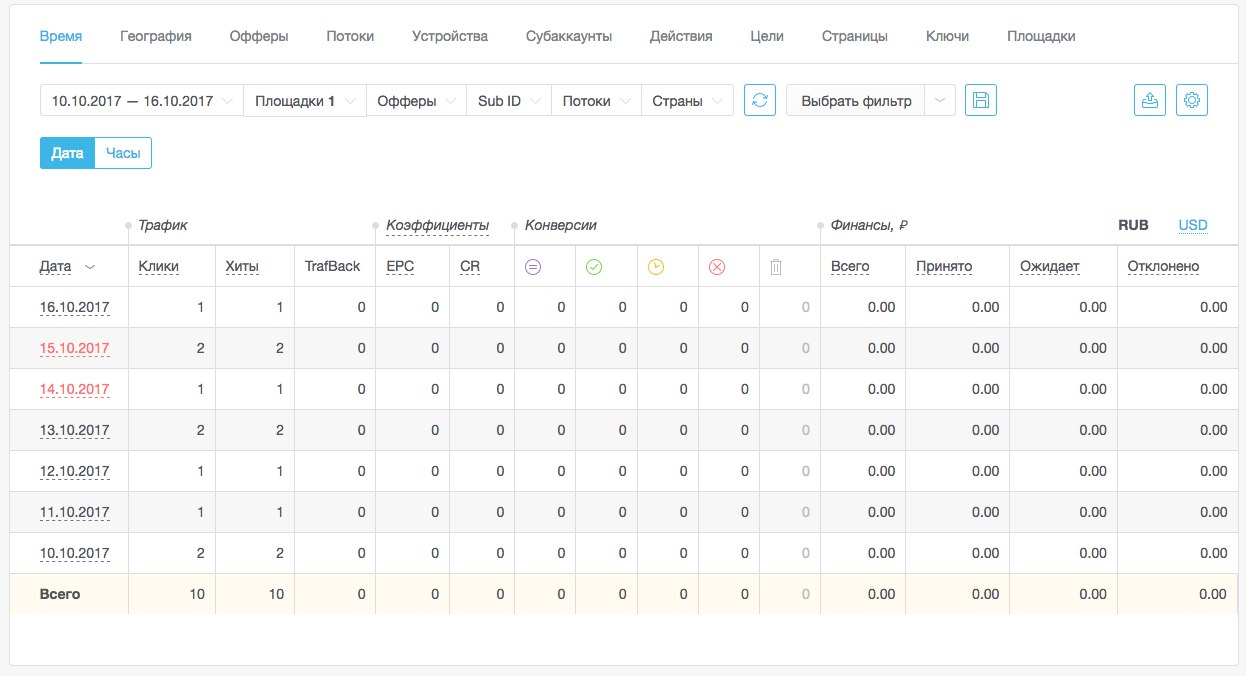
Task: Sort by Клики column header
Action: (x=159, y=267)
